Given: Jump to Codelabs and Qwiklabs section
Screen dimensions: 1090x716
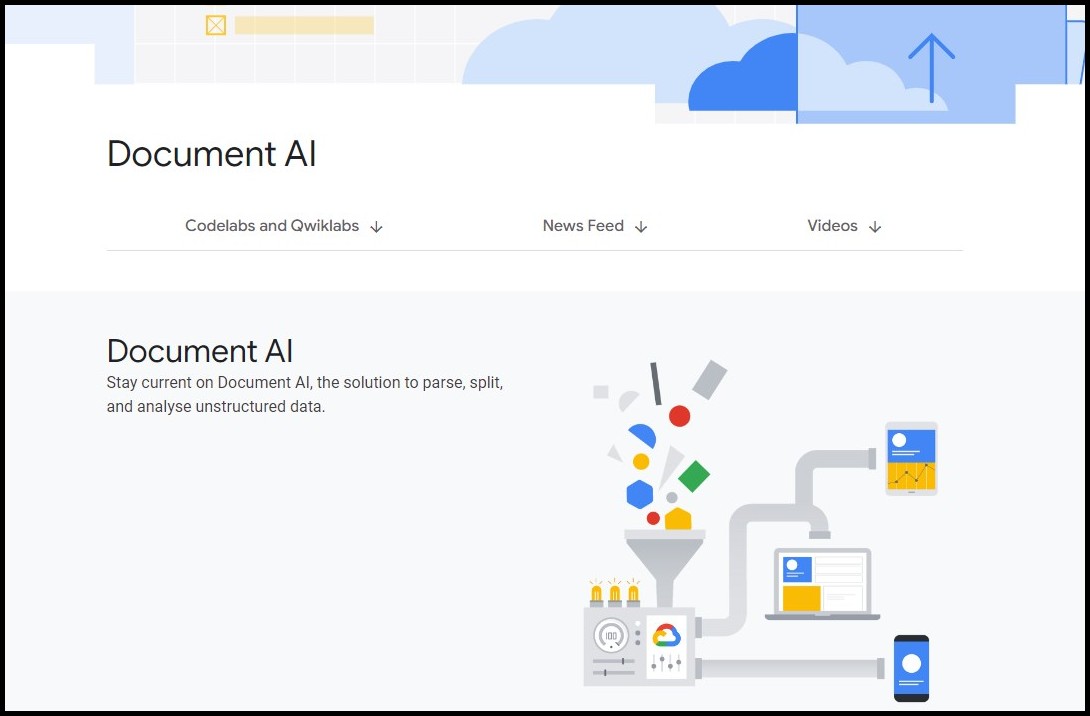Looking at the screenshot, I should point(284,226).
